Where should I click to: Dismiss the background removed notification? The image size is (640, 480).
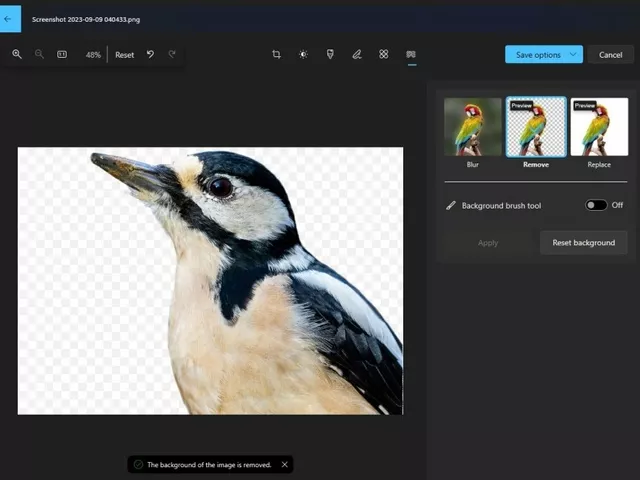click(284, 464)
